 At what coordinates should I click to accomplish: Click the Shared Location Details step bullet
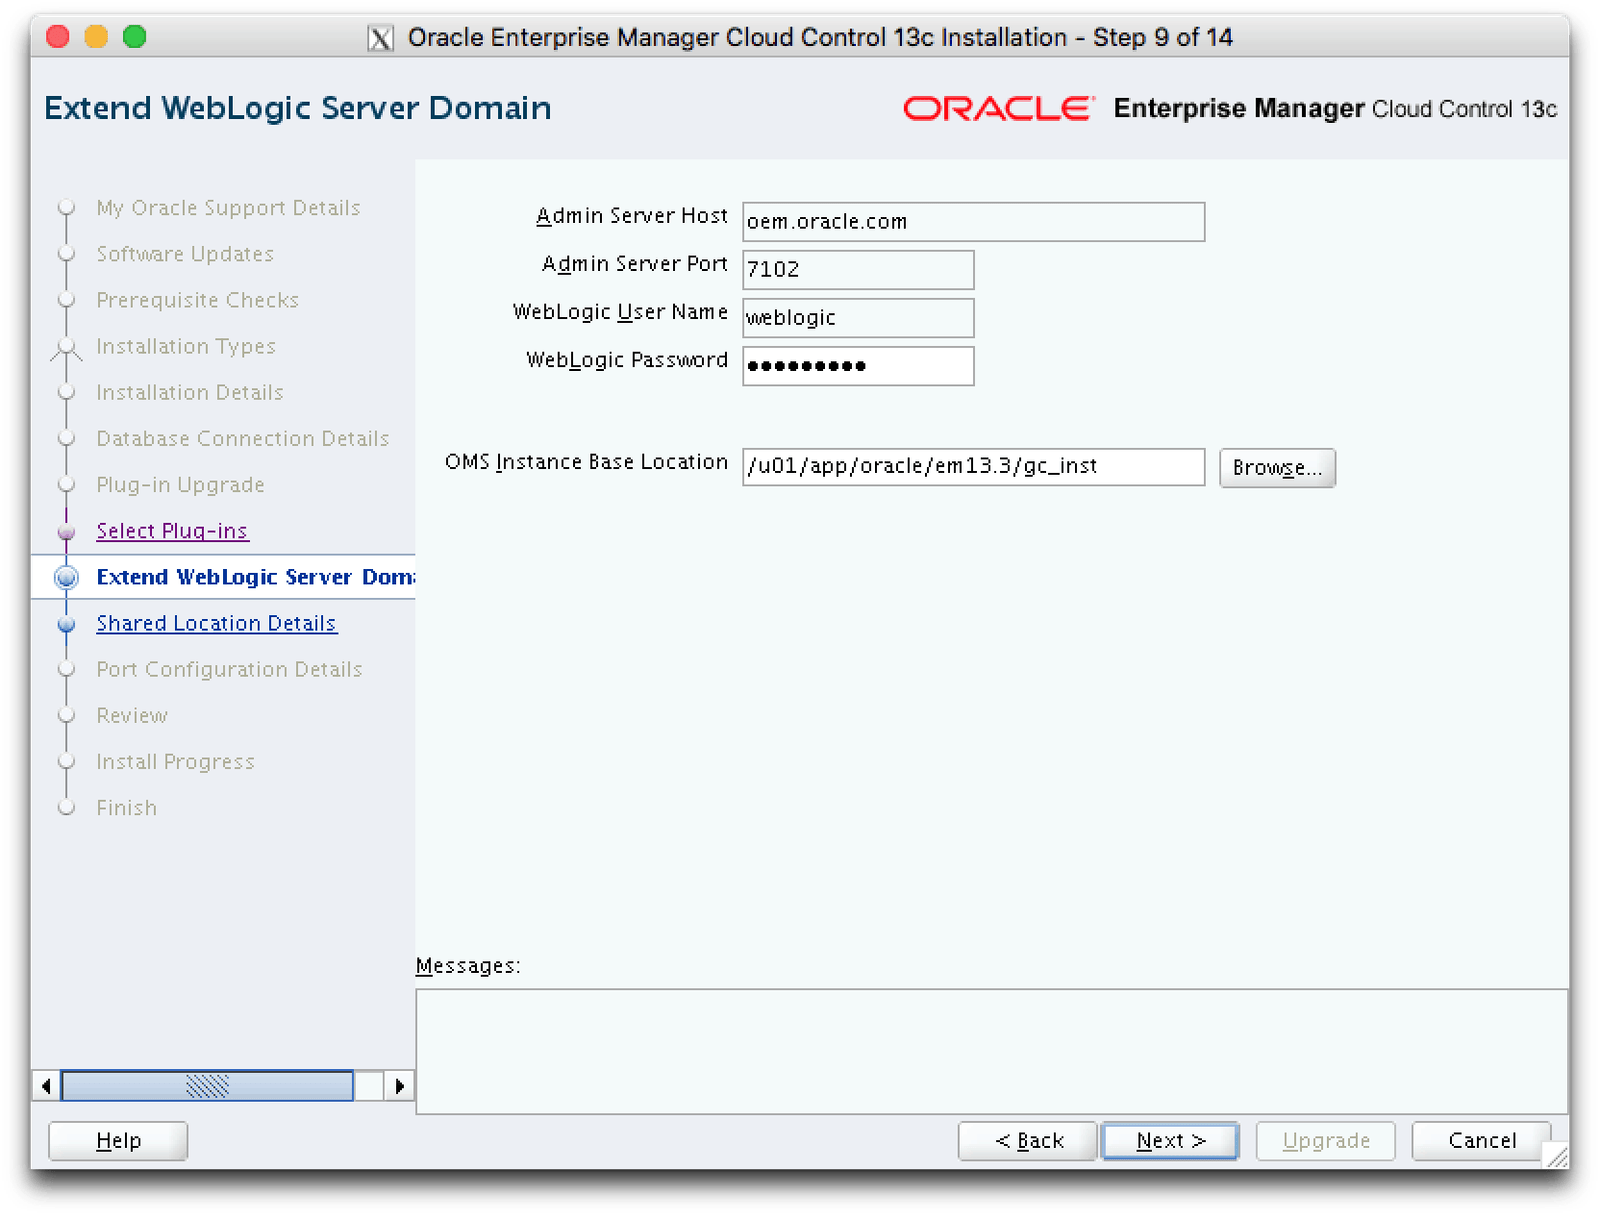(67, 624)
